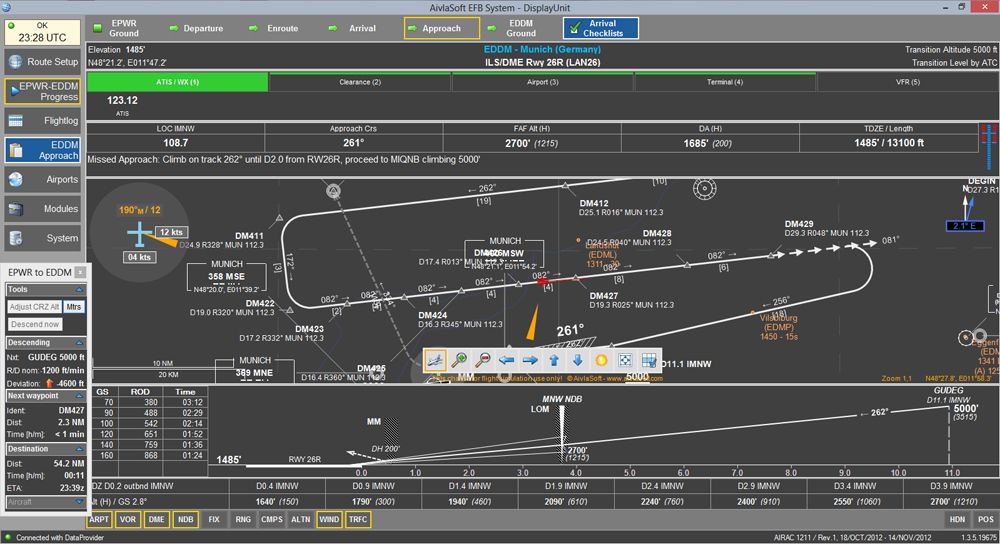Toggle the FIX map layer

pos(214,520)
